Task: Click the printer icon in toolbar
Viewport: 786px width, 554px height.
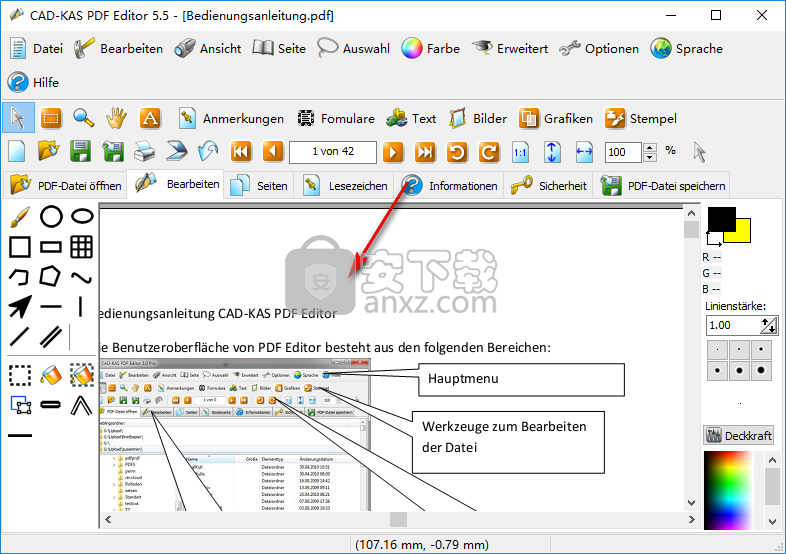Action: click(144, 152)
